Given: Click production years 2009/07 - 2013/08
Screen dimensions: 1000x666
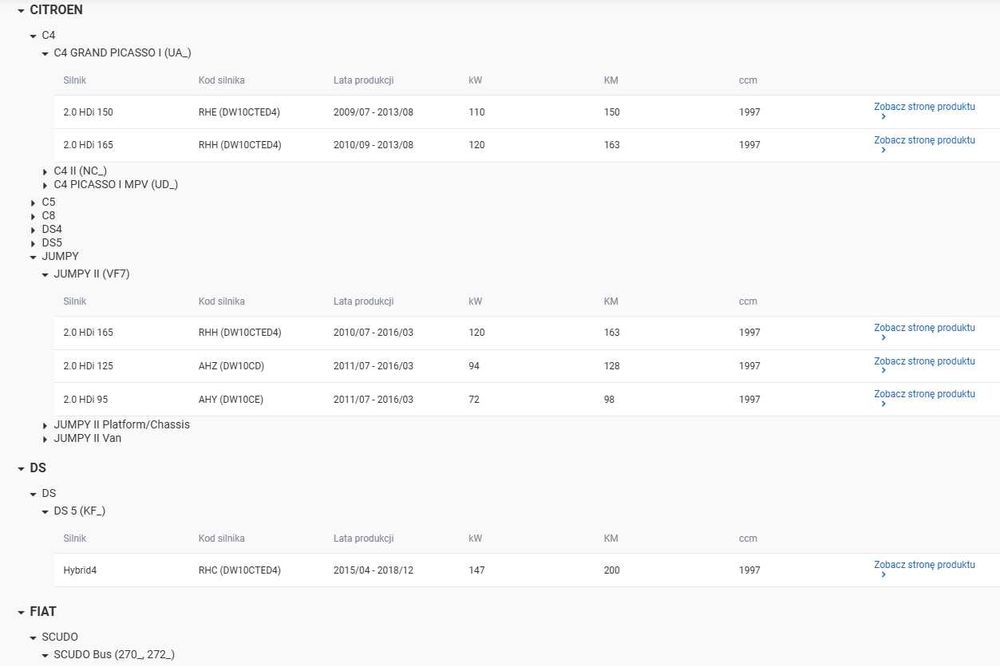Looking at the screenshot, I should click(373, 112).
